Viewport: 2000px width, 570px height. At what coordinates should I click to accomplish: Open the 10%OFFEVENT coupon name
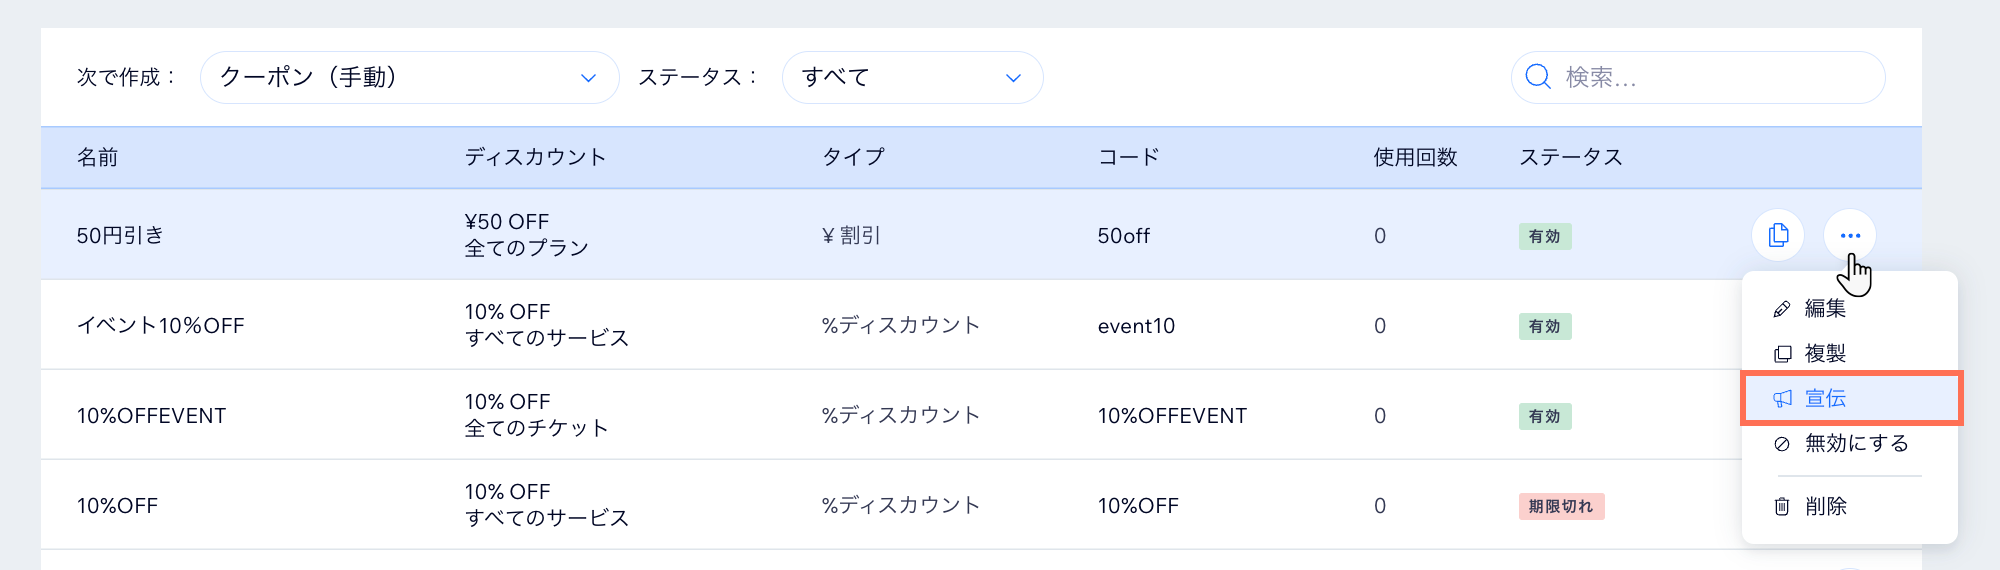[152, 416]
